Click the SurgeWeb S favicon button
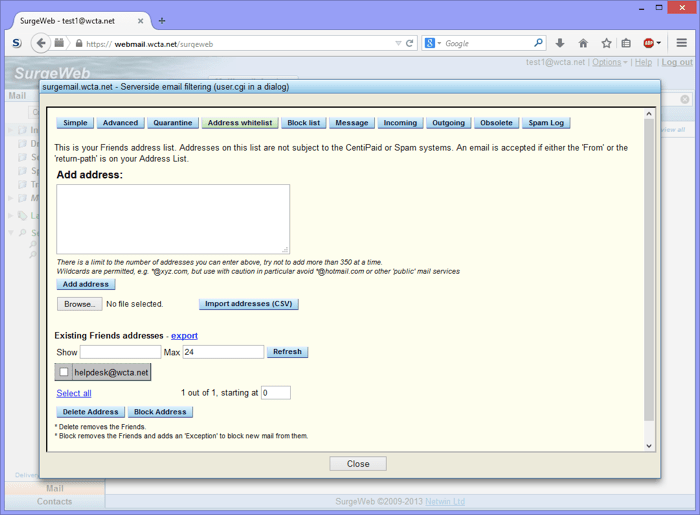Screen dimensions: 700x515 pos(17,43)
